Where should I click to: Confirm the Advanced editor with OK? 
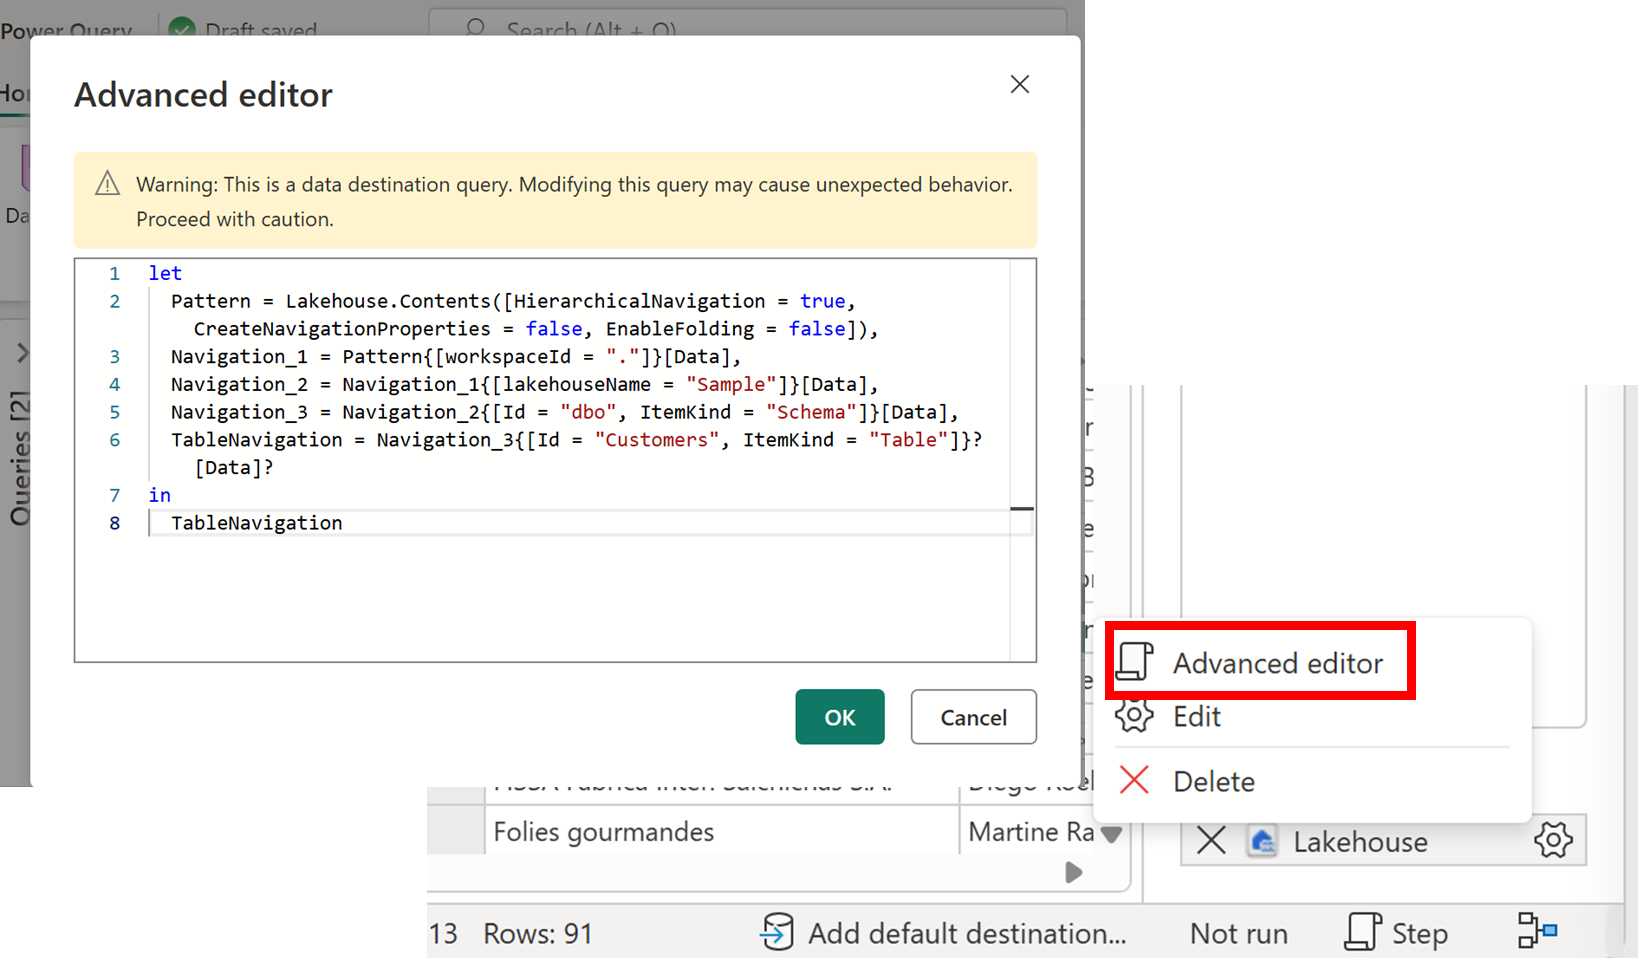pos(839,717)
